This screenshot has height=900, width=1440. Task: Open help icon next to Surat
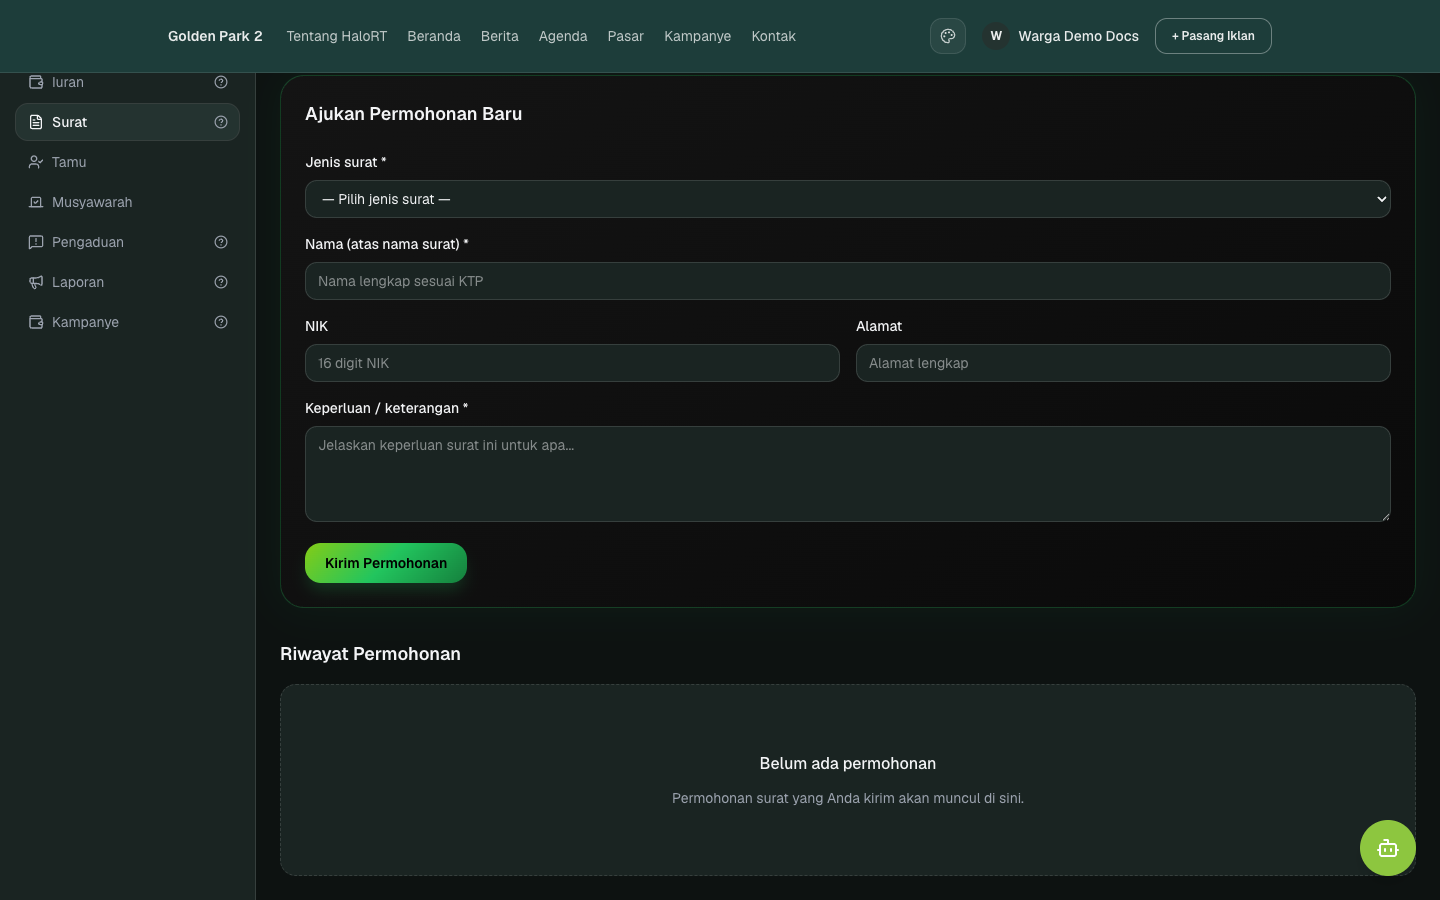pyautogui.click(x=221, y=122)
